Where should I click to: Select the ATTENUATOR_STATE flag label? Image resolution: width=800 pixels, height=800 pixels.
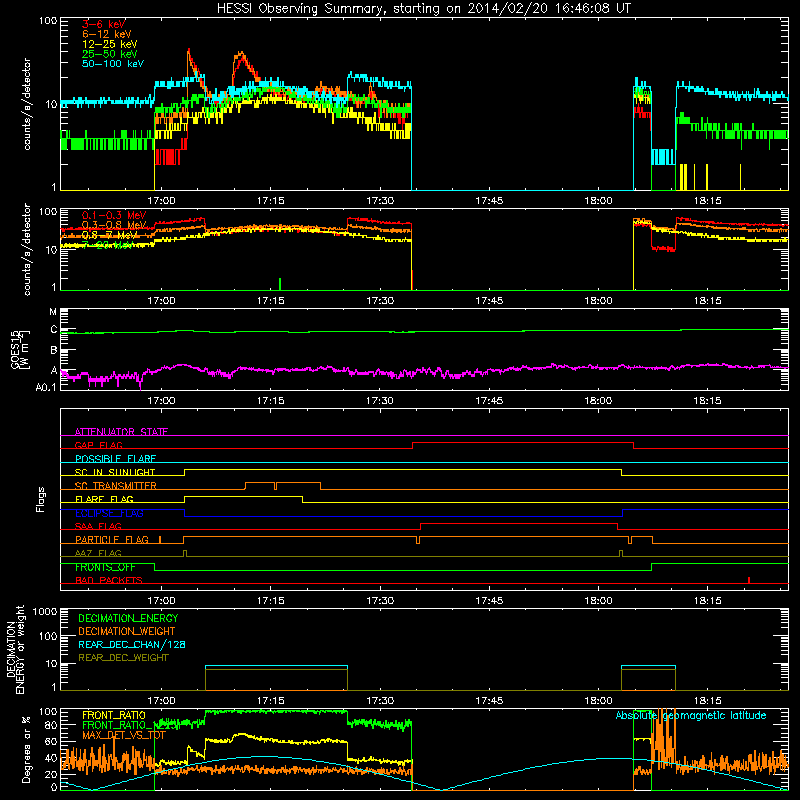(121, 432)
